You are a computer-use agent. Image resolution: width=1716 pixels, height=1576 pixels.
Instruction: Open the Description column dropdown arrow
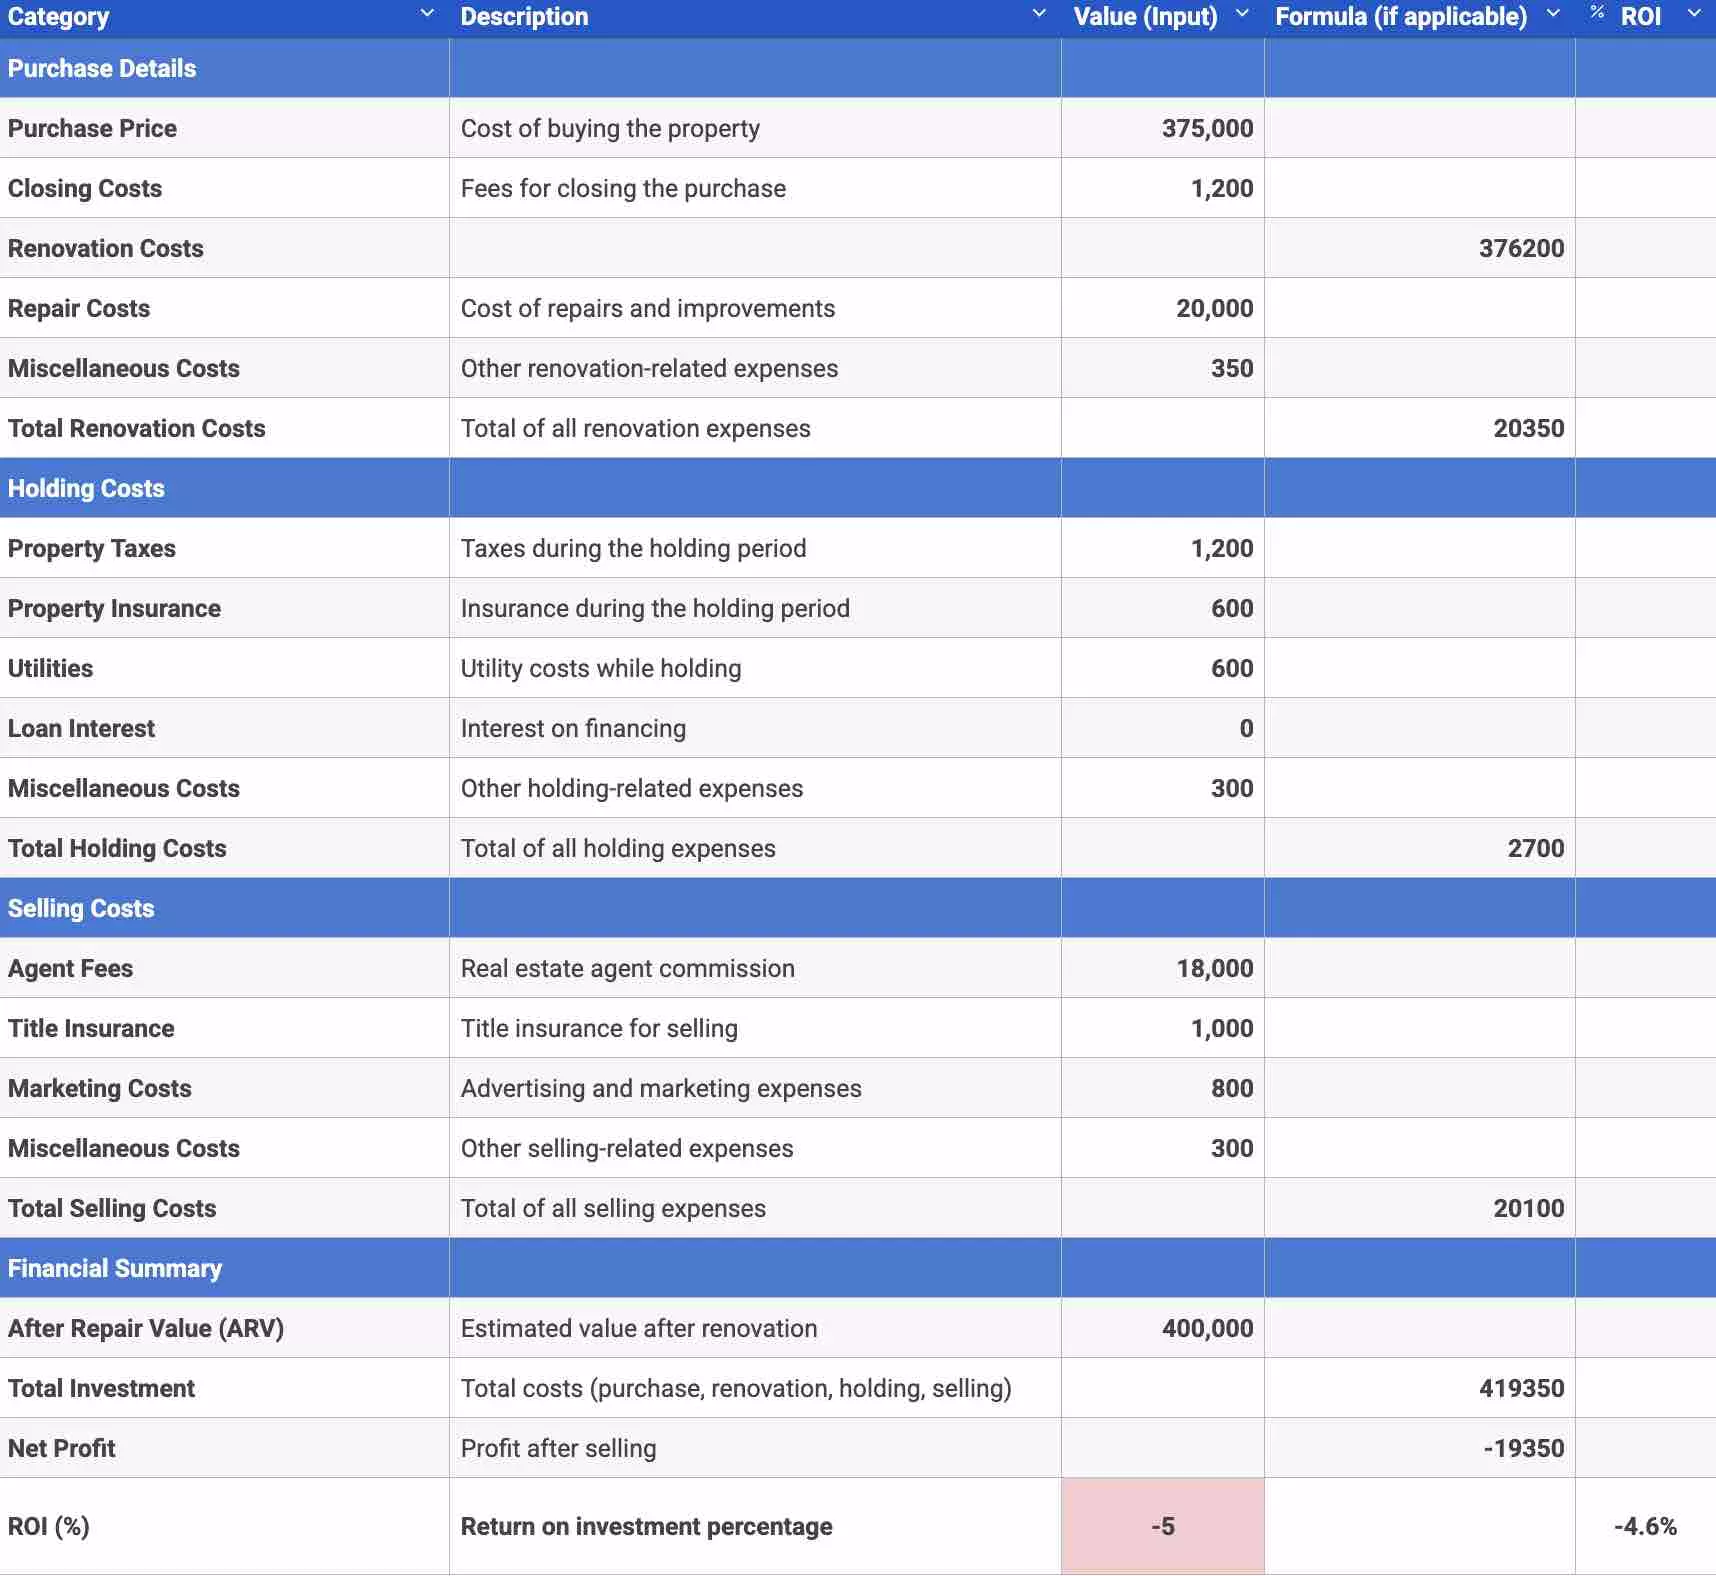[x=1039, y=15]
